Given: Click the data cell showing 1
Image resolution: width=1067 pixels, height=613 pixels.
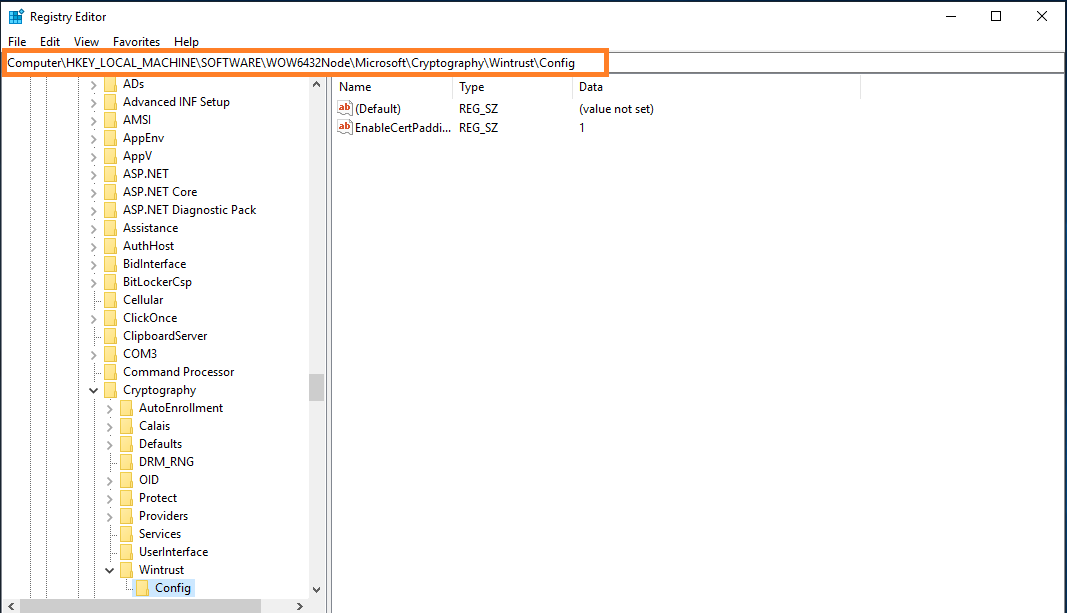Looking at the screenshot, I should (582, 127).
